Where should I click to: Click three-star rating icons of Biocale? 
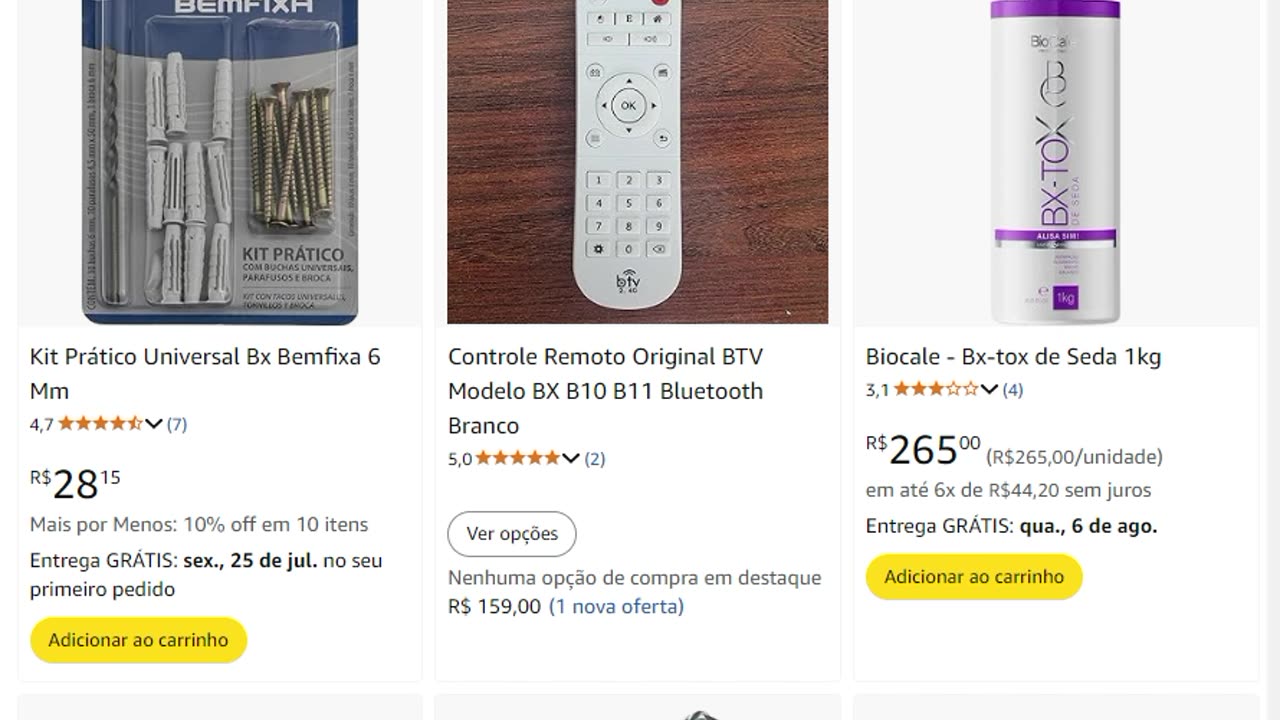(x=935, y=390)
